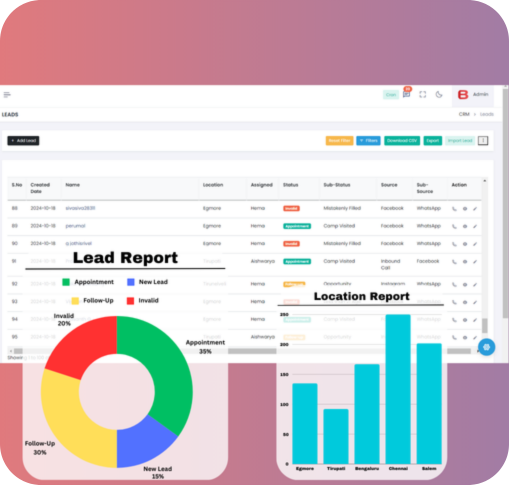Sort table by Status column header
509x485 pixels.
coord(291,185)
